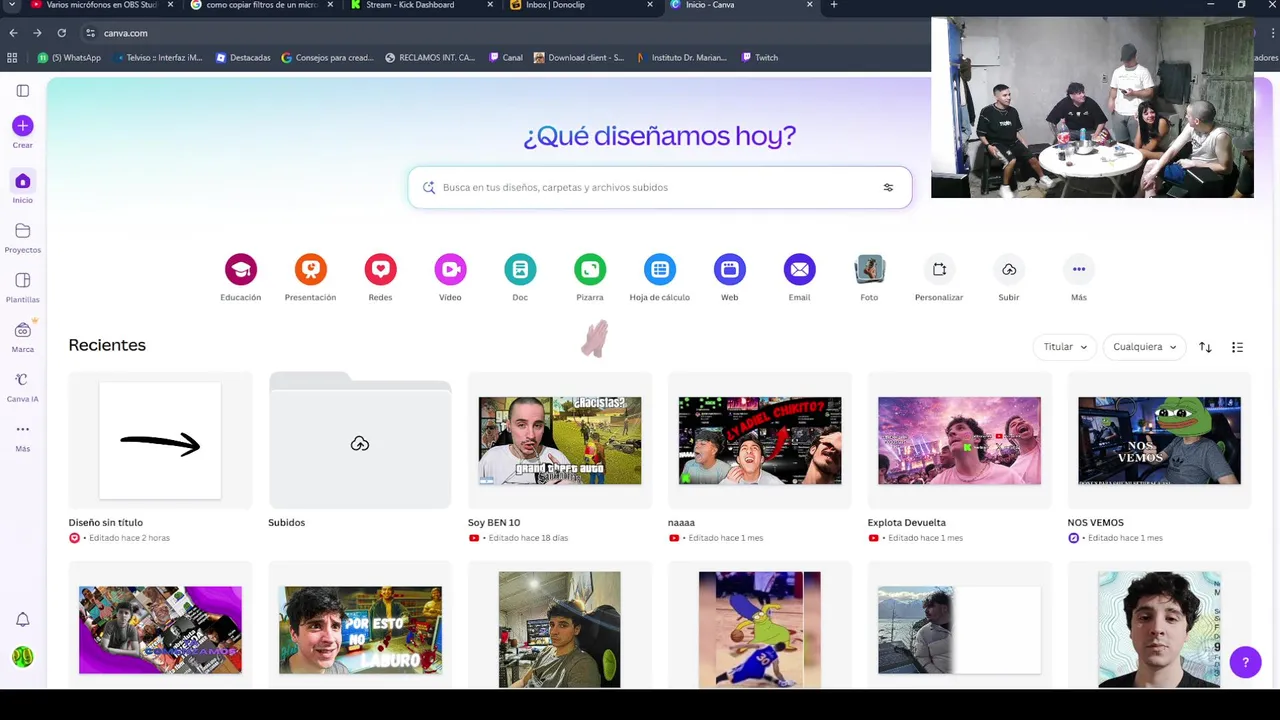Open the WhatsApp bookmark

click(69, 58)
